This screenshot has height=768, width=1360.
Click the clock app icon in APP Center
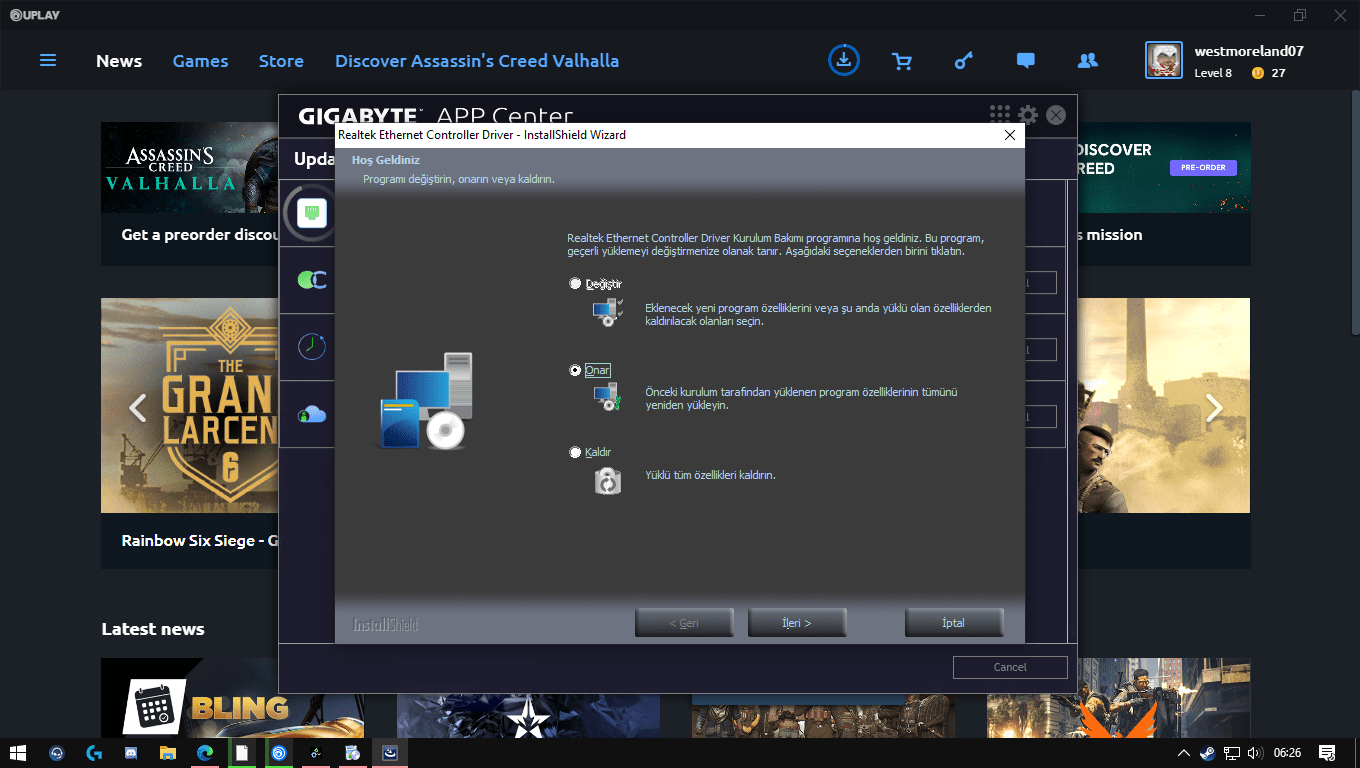(x=312, y=346)
